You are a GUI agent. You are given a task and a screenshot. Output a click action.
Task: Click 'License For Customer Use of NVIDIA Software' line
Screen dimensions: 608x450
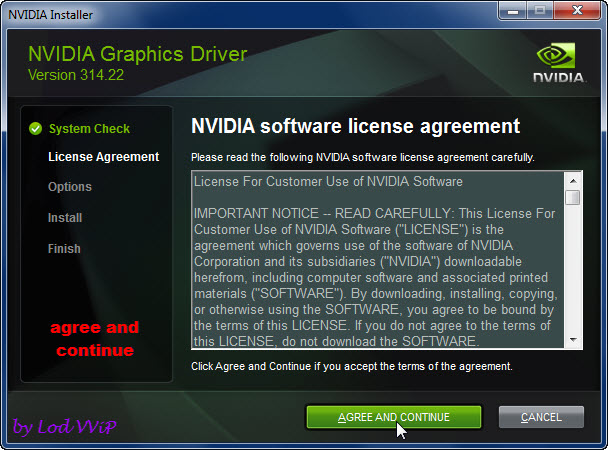click(x=328, y=181)
